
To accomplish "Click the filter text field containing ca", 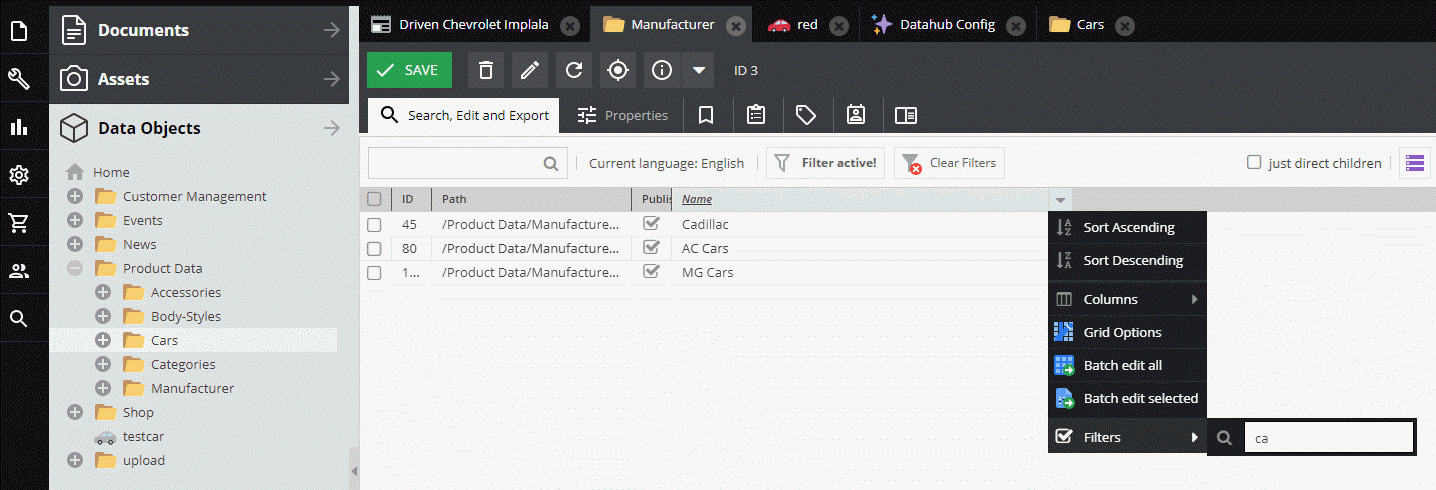I will pos(1328,437).
